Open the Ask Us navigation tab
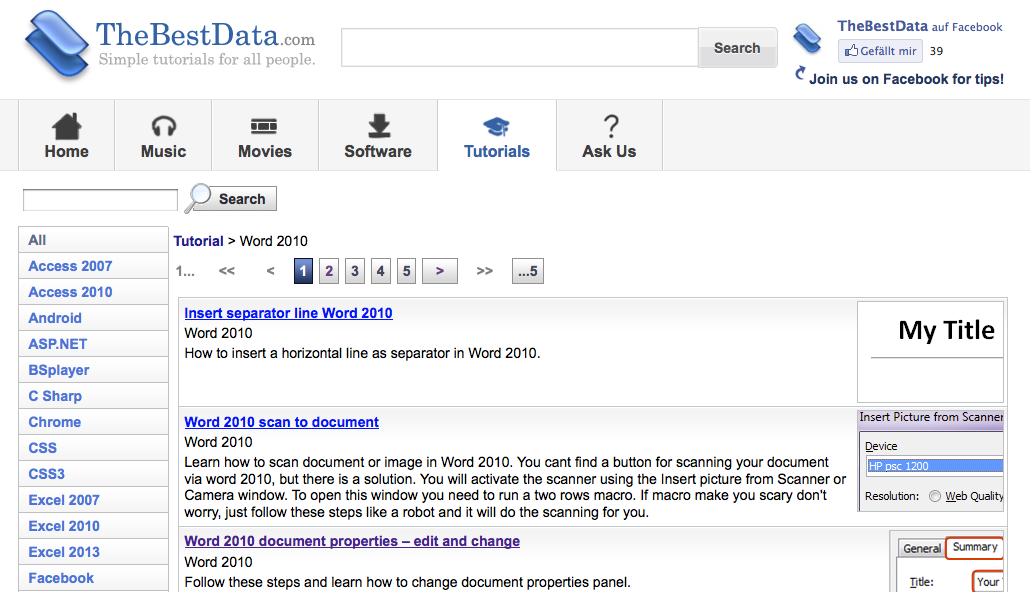 tap(609, 135)
